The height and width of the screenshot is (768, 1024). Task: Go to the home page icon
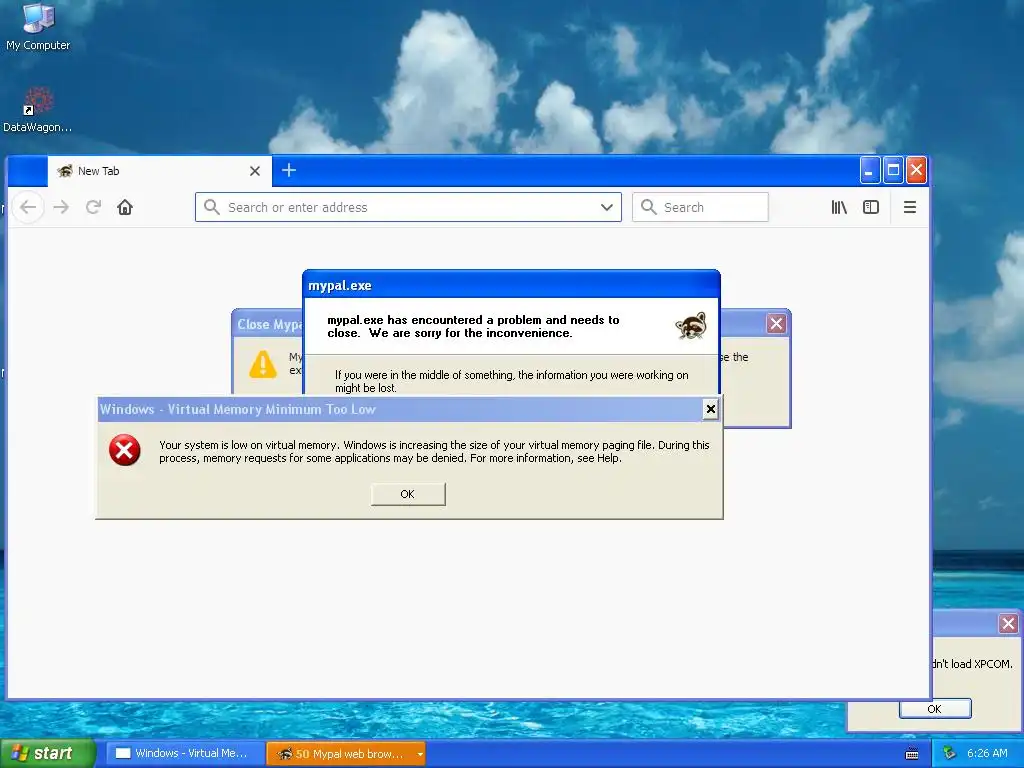[x=125, y=208]
